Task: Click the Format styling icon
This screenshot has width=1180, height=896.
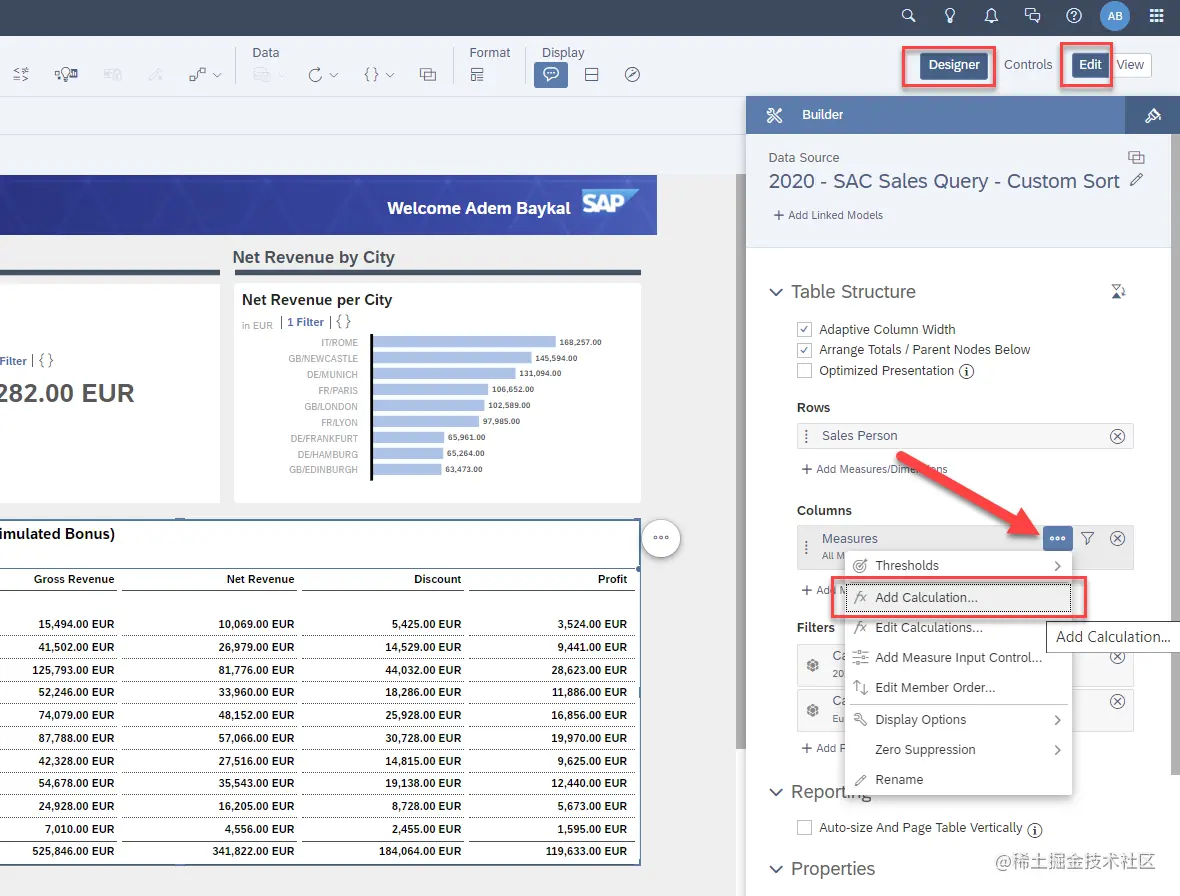Action: 477,74
